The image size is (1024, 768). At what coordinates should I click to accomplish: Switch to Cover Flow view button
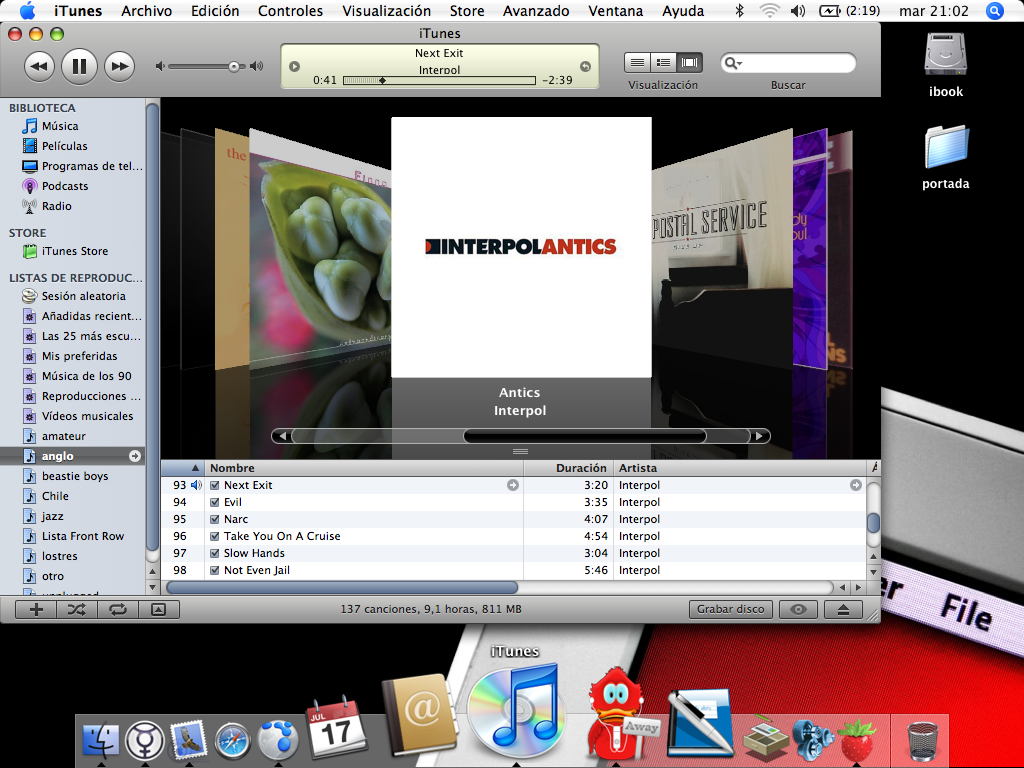(x=690, y=63)
